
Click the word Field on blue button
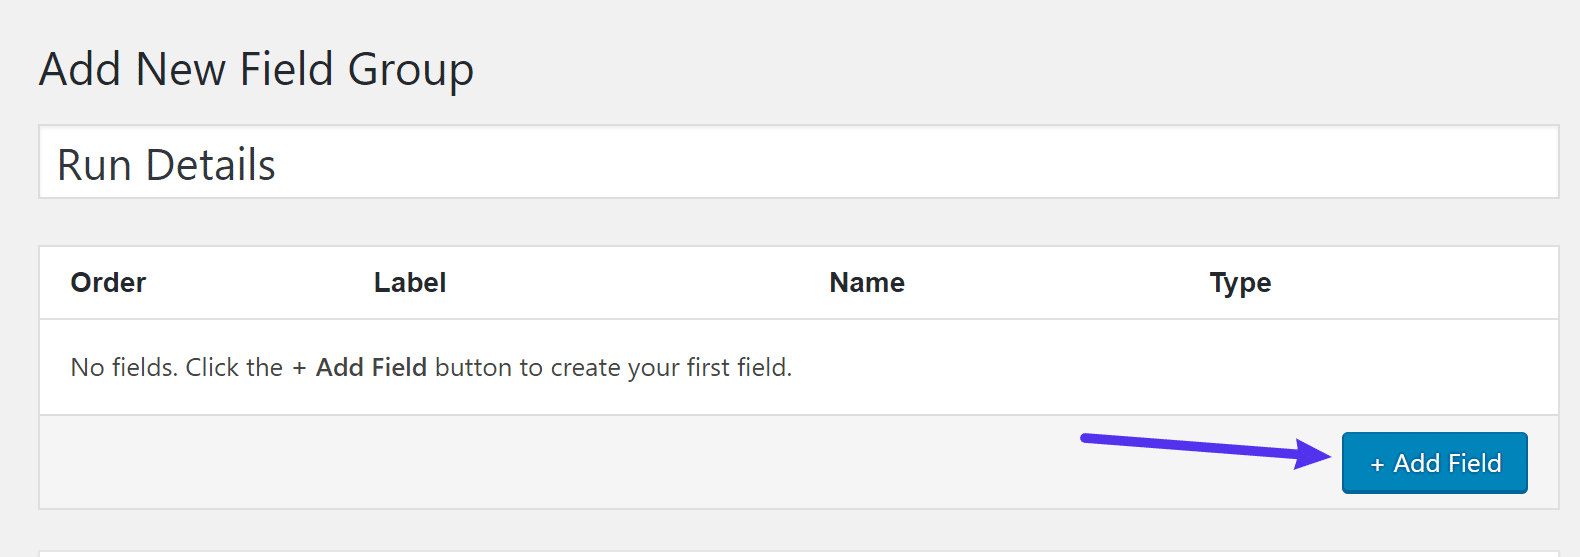pos(1475,463)
